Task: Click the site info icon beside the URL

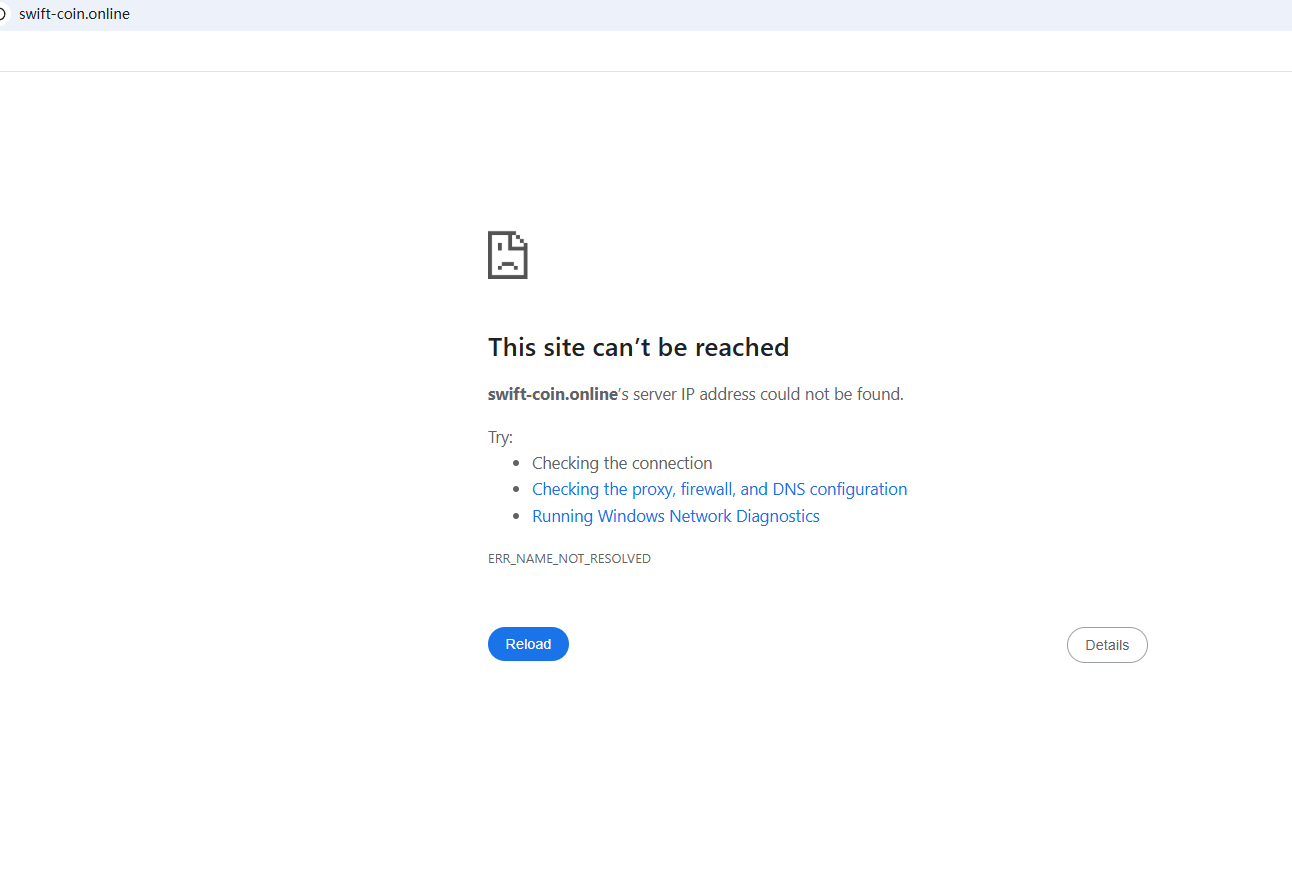Action: coord(3,14)
